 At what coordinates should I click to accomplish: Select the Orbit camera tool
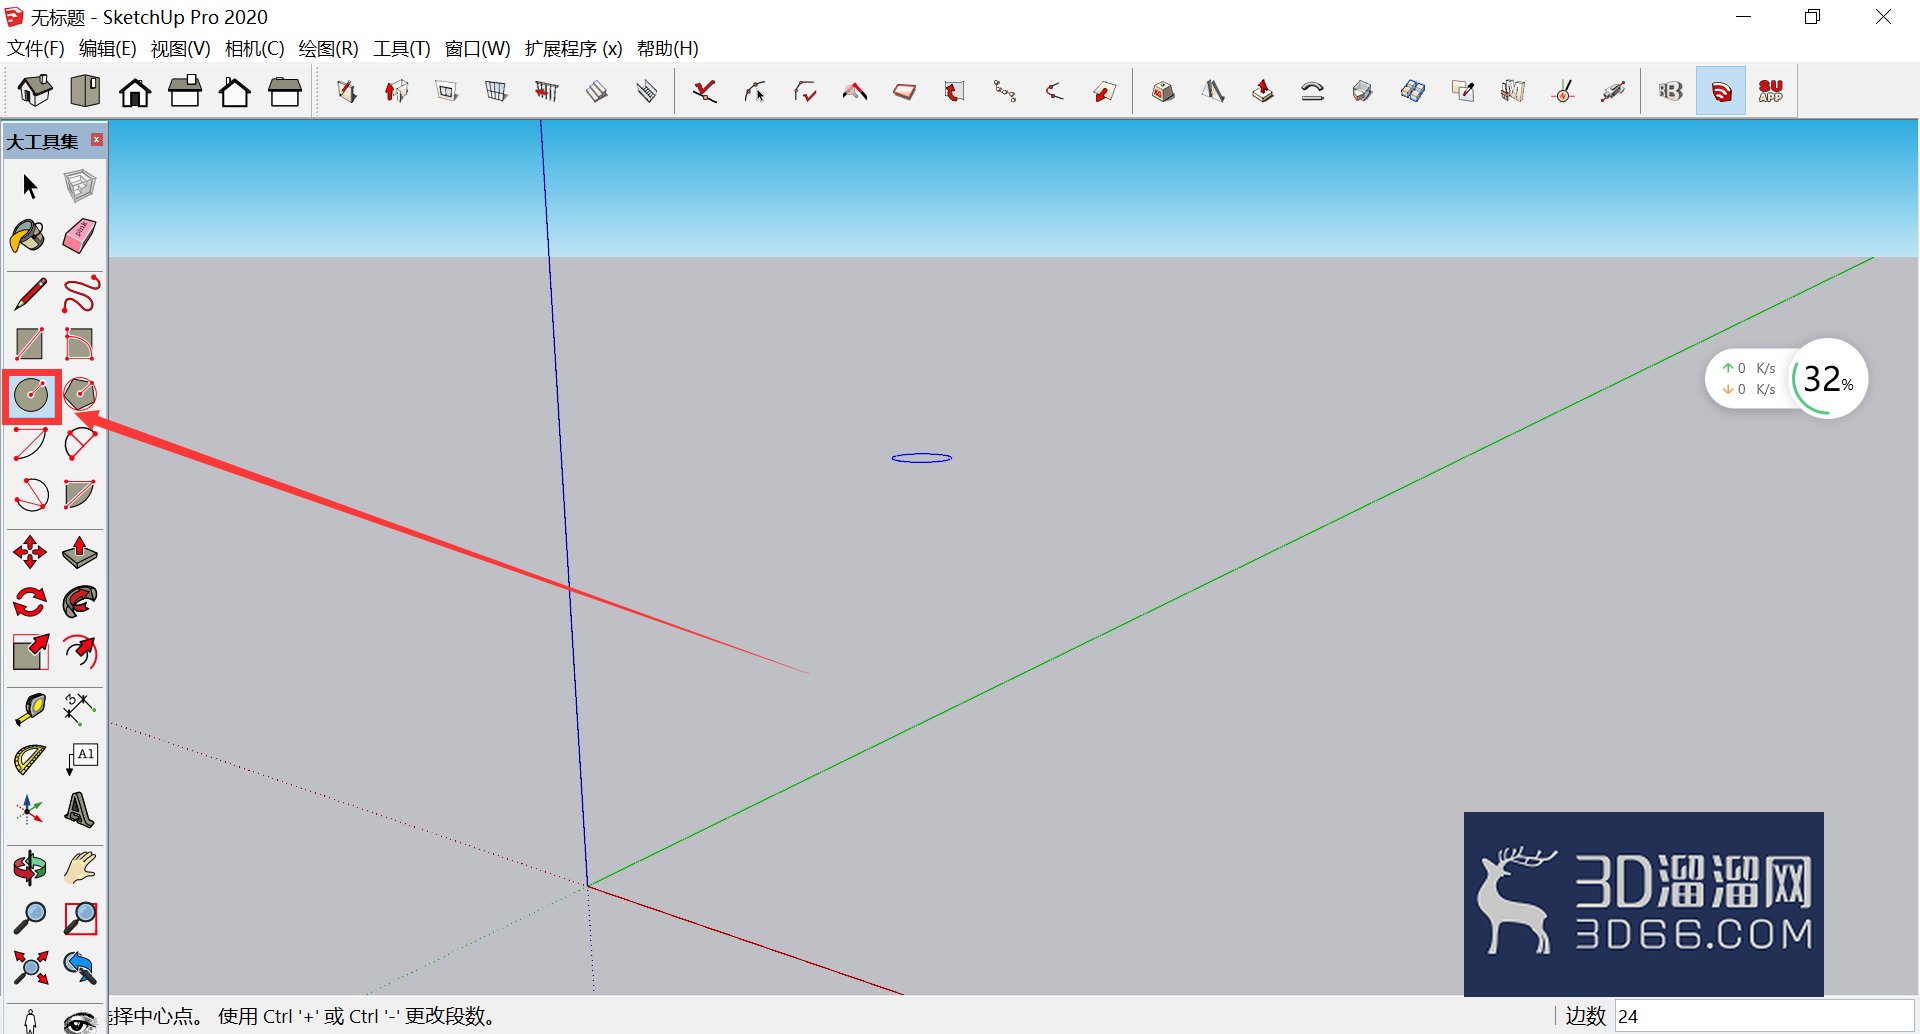[x=30, y=867]
